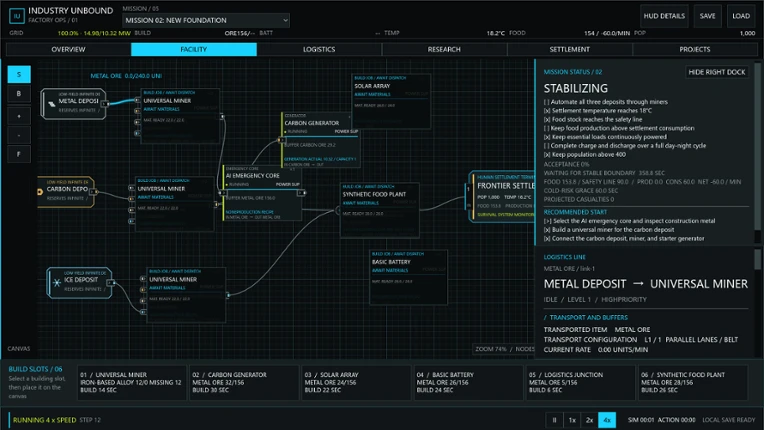
Task: Click the Metal Deposit ore icon
Action: coord(51,104)
